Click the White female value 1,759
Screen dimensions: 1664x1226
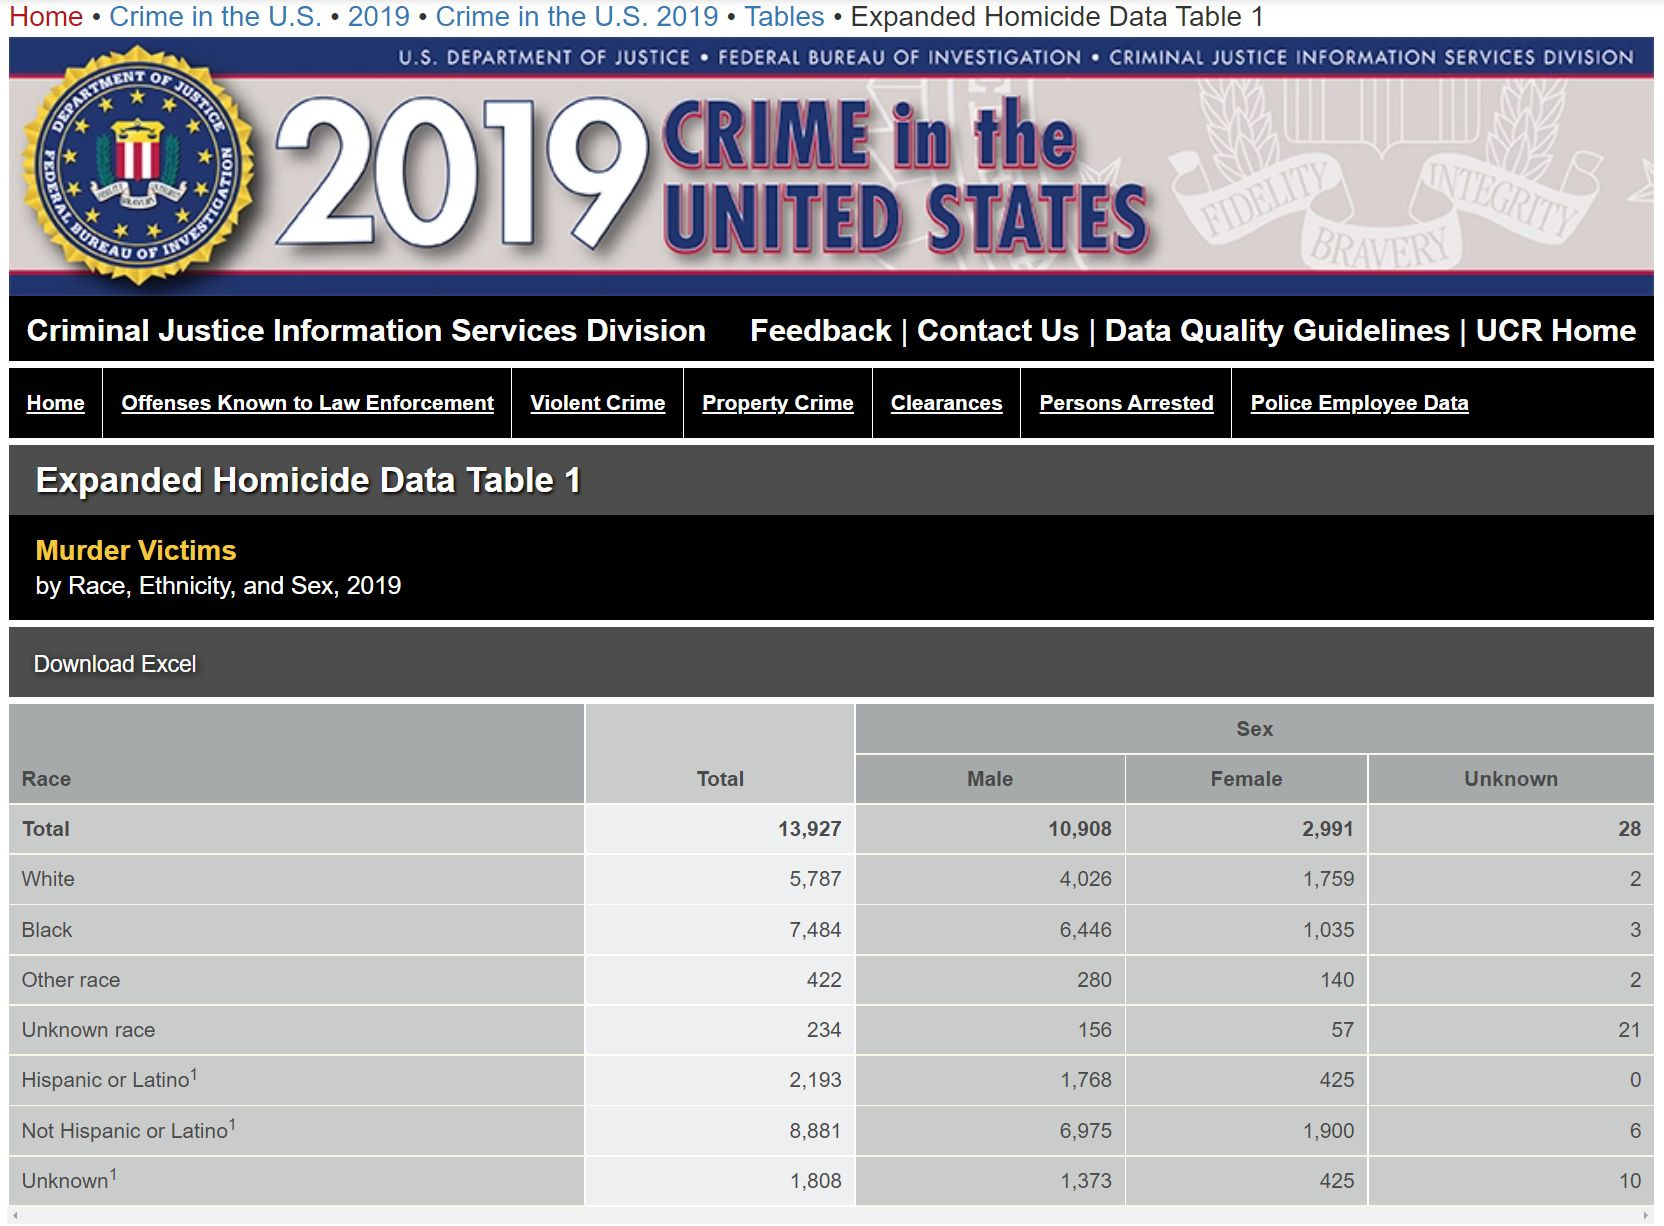[1328, 879]
